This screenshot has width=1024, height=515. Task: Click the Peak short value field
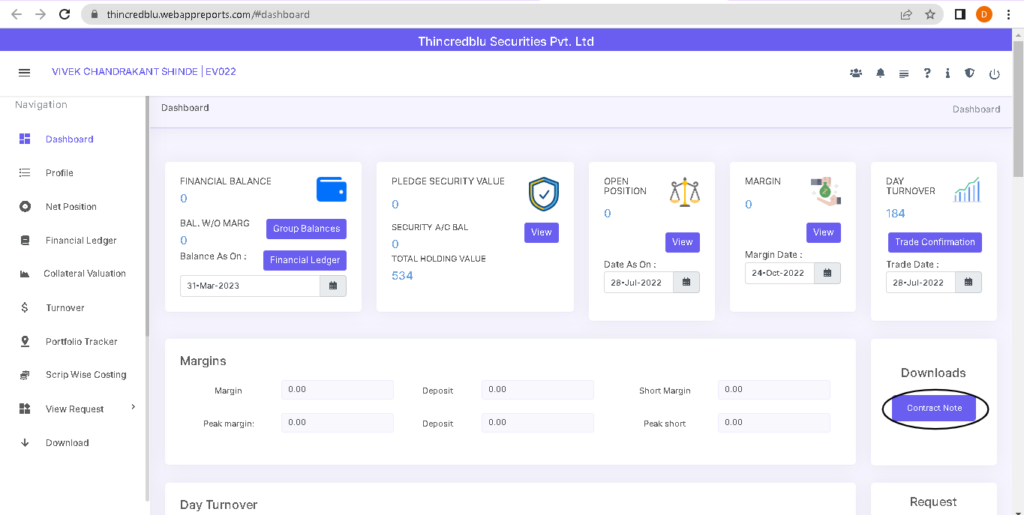(774, 423)
